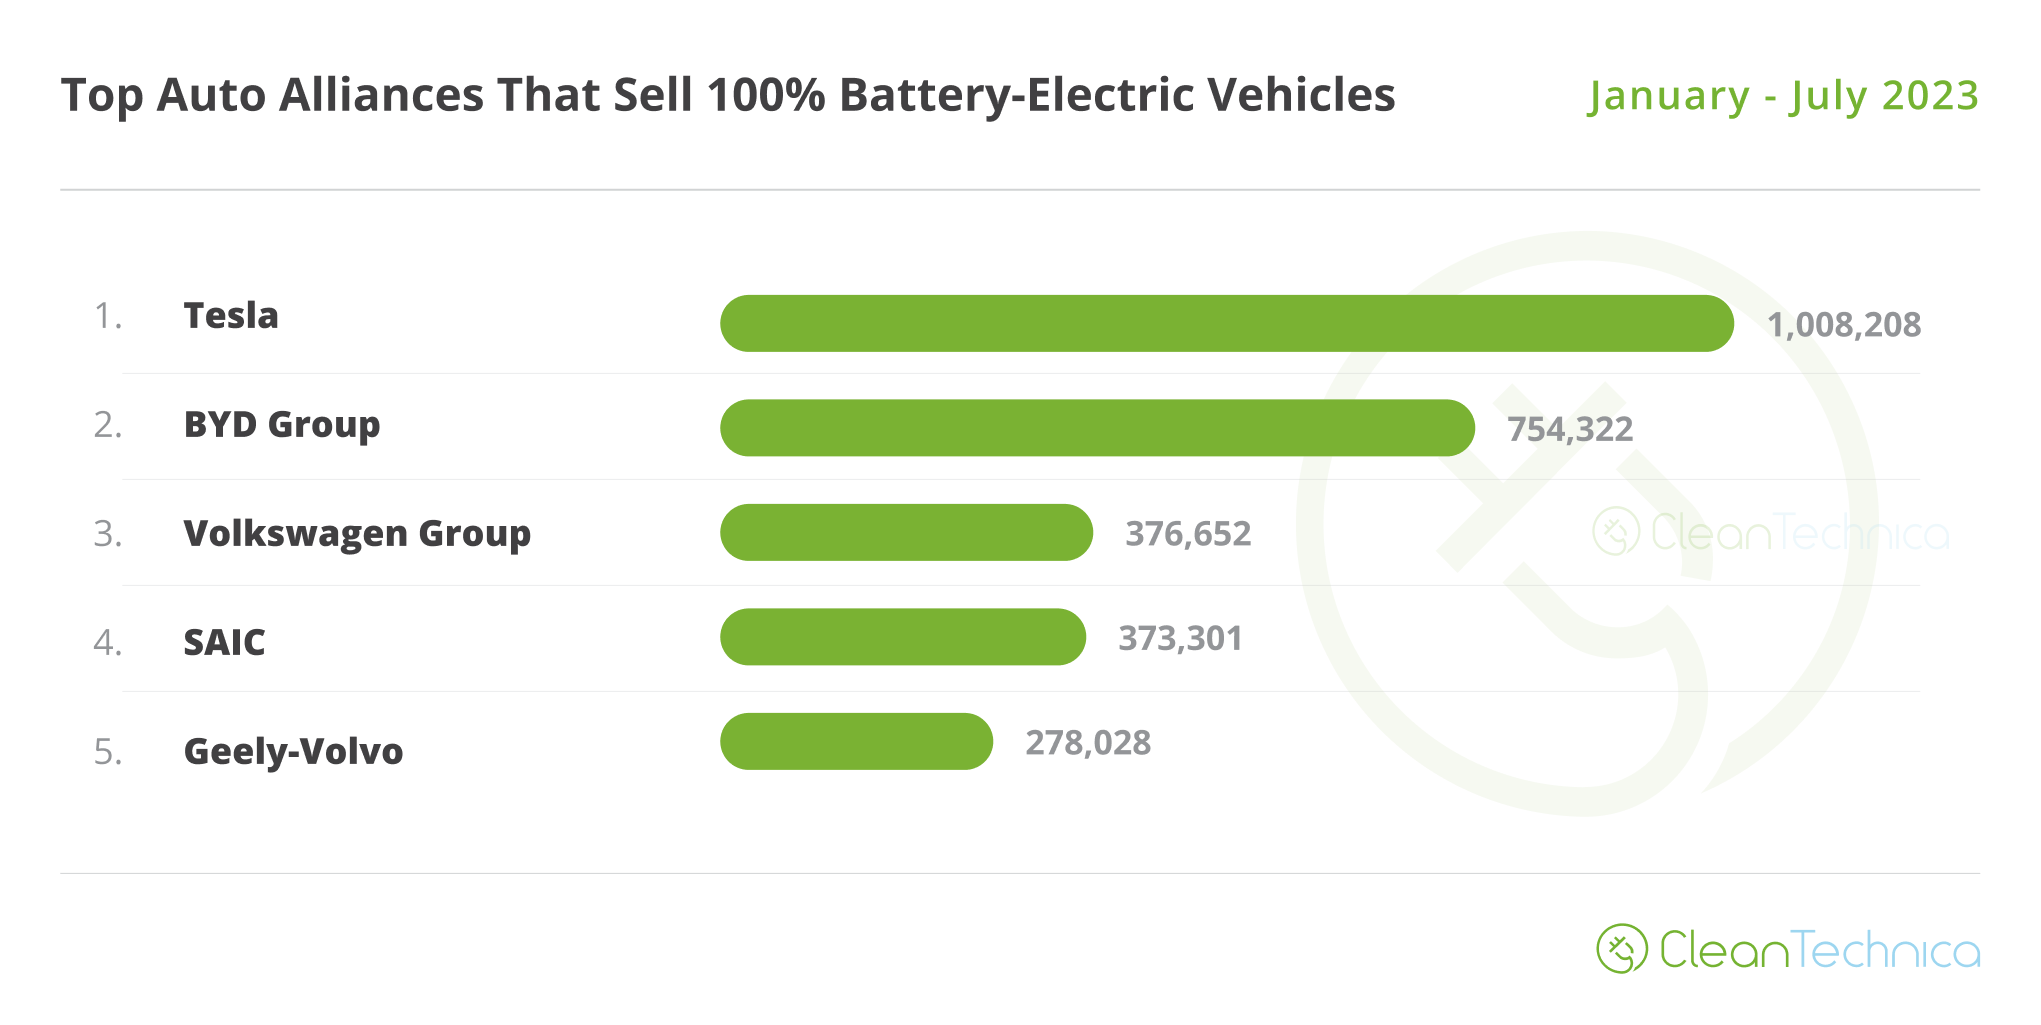
Task: Click the SAIC sales bar
Action: (x=903, y=637)
